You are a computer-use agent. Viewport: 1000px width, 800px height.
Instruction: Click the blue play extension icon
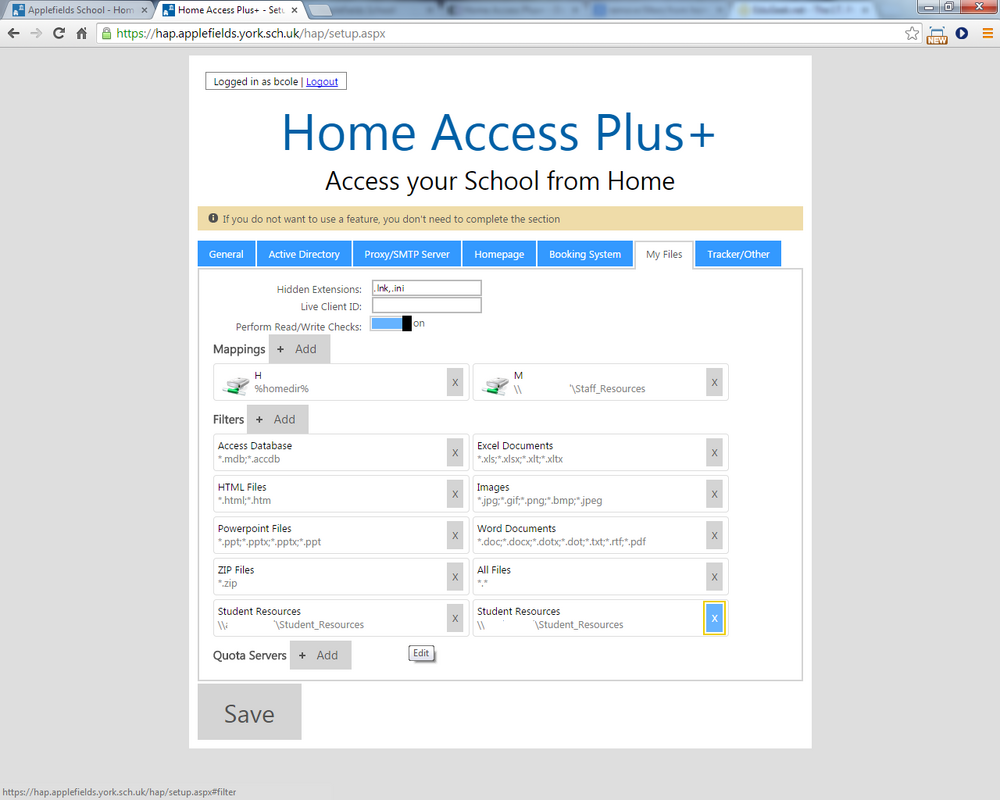(962, 33)
